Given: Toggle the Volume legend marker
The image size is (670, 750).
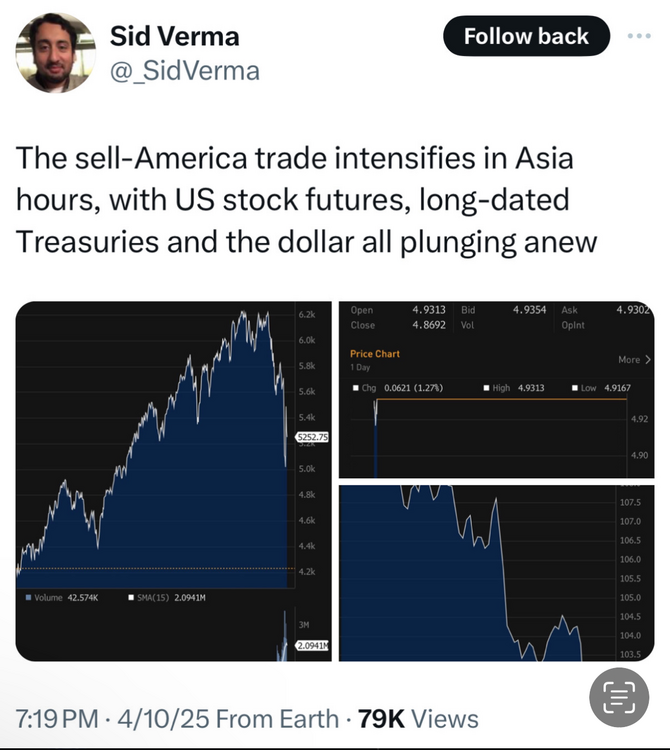Looking at the screenshot, I should point(27,598).
